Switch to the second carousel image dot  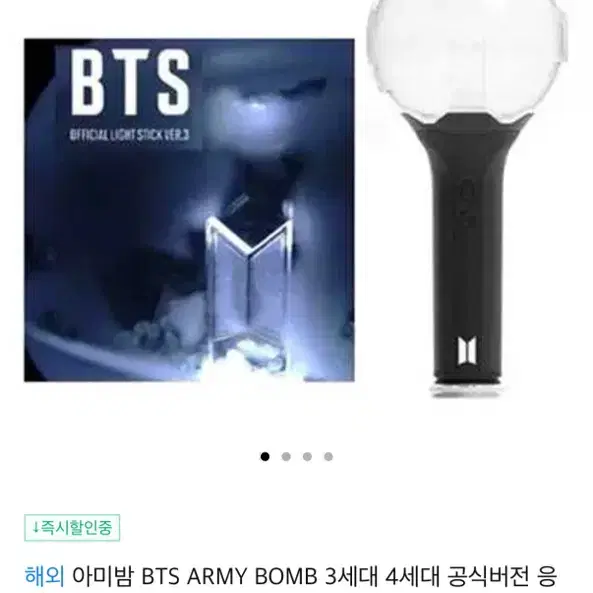click(x=286, y=456)
